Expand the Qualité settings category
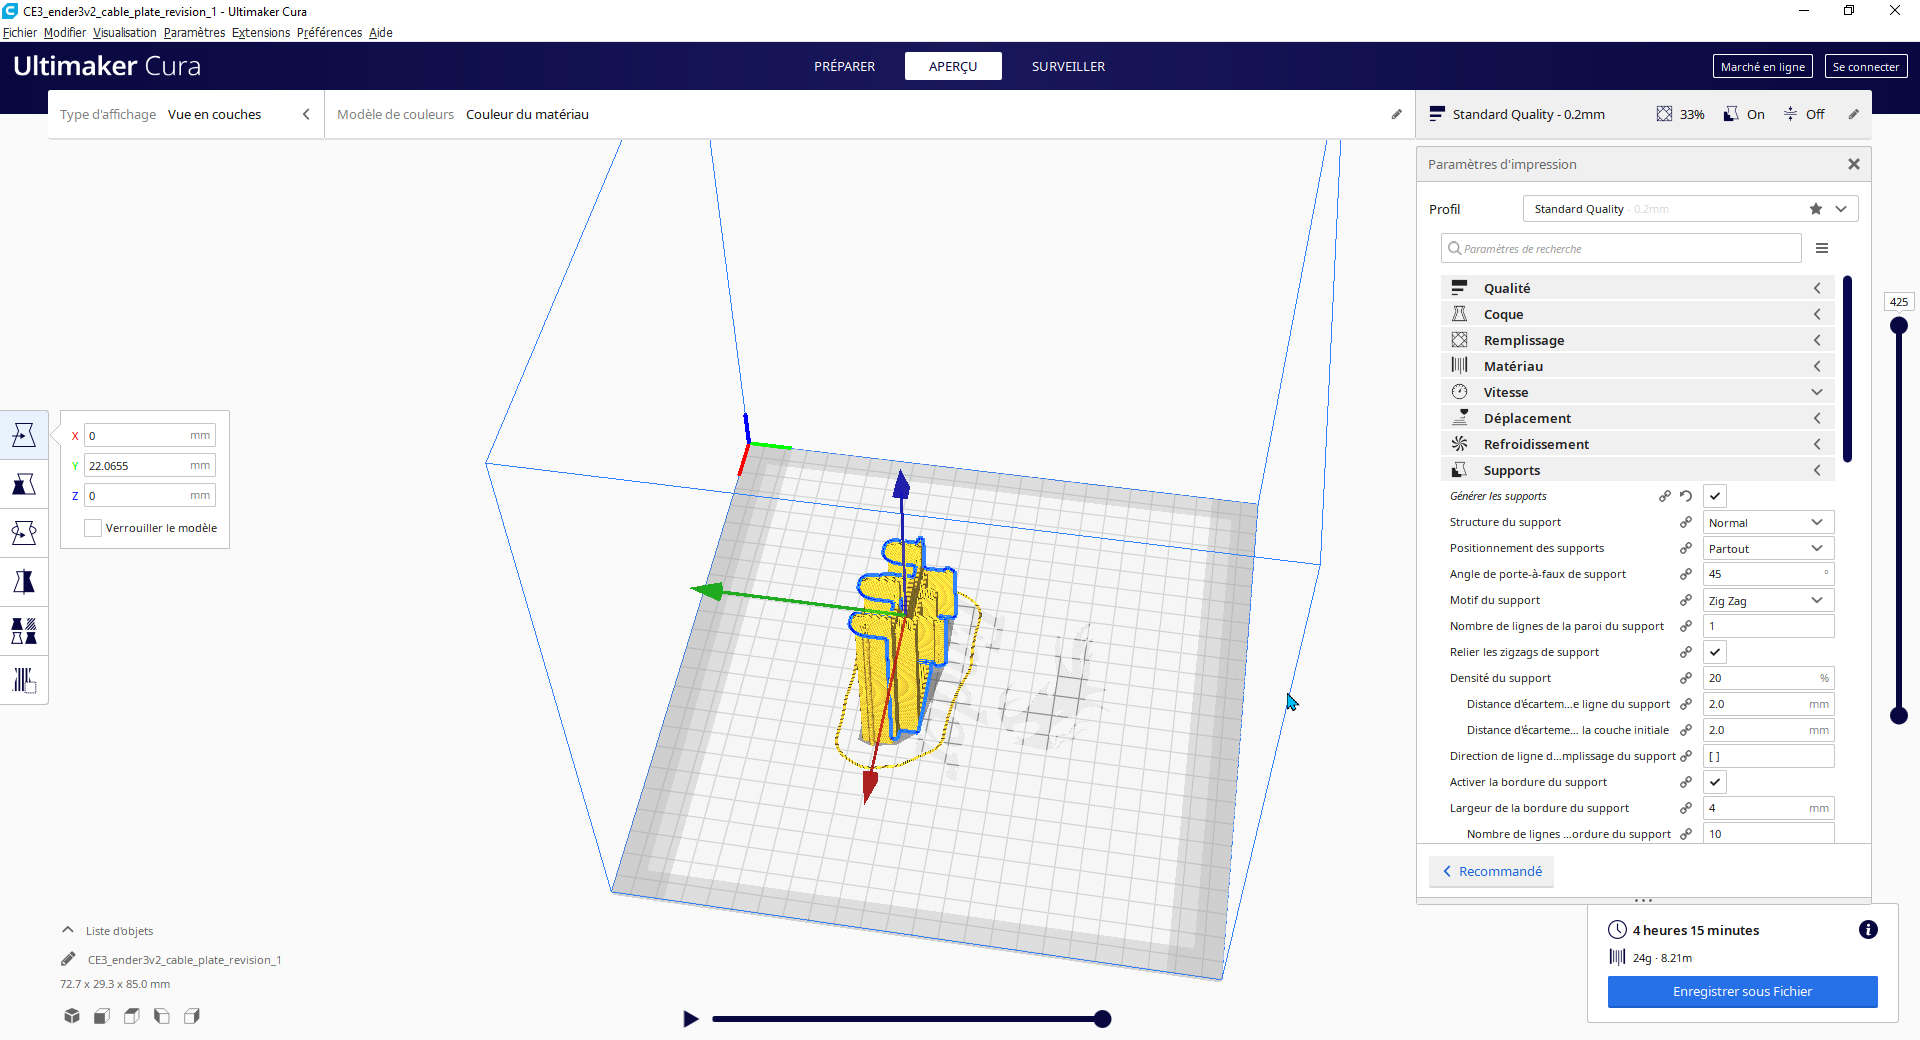 click(x=1638, y=288)
